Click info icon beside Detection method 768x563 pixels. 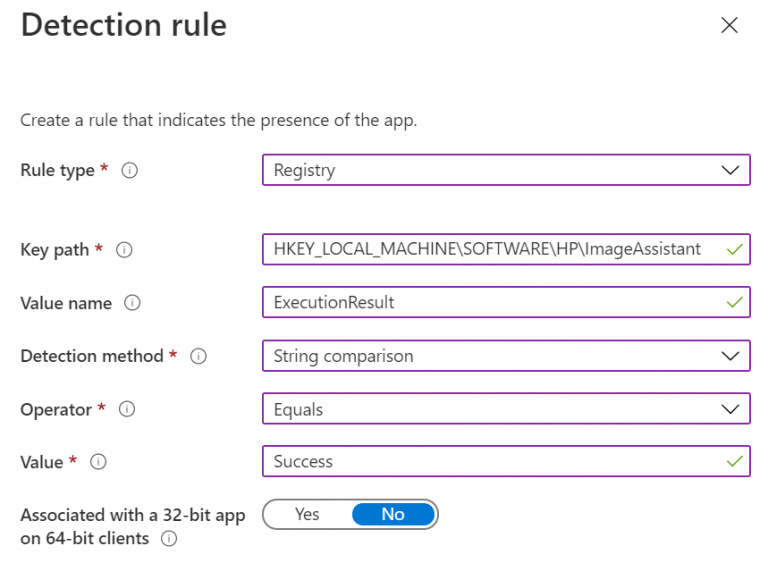pyautogui.click(x=198, y=356)
